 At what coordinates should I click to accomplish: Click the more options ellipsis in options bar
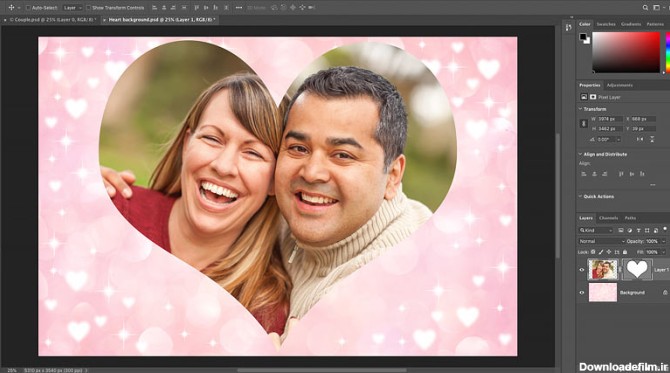239,8
